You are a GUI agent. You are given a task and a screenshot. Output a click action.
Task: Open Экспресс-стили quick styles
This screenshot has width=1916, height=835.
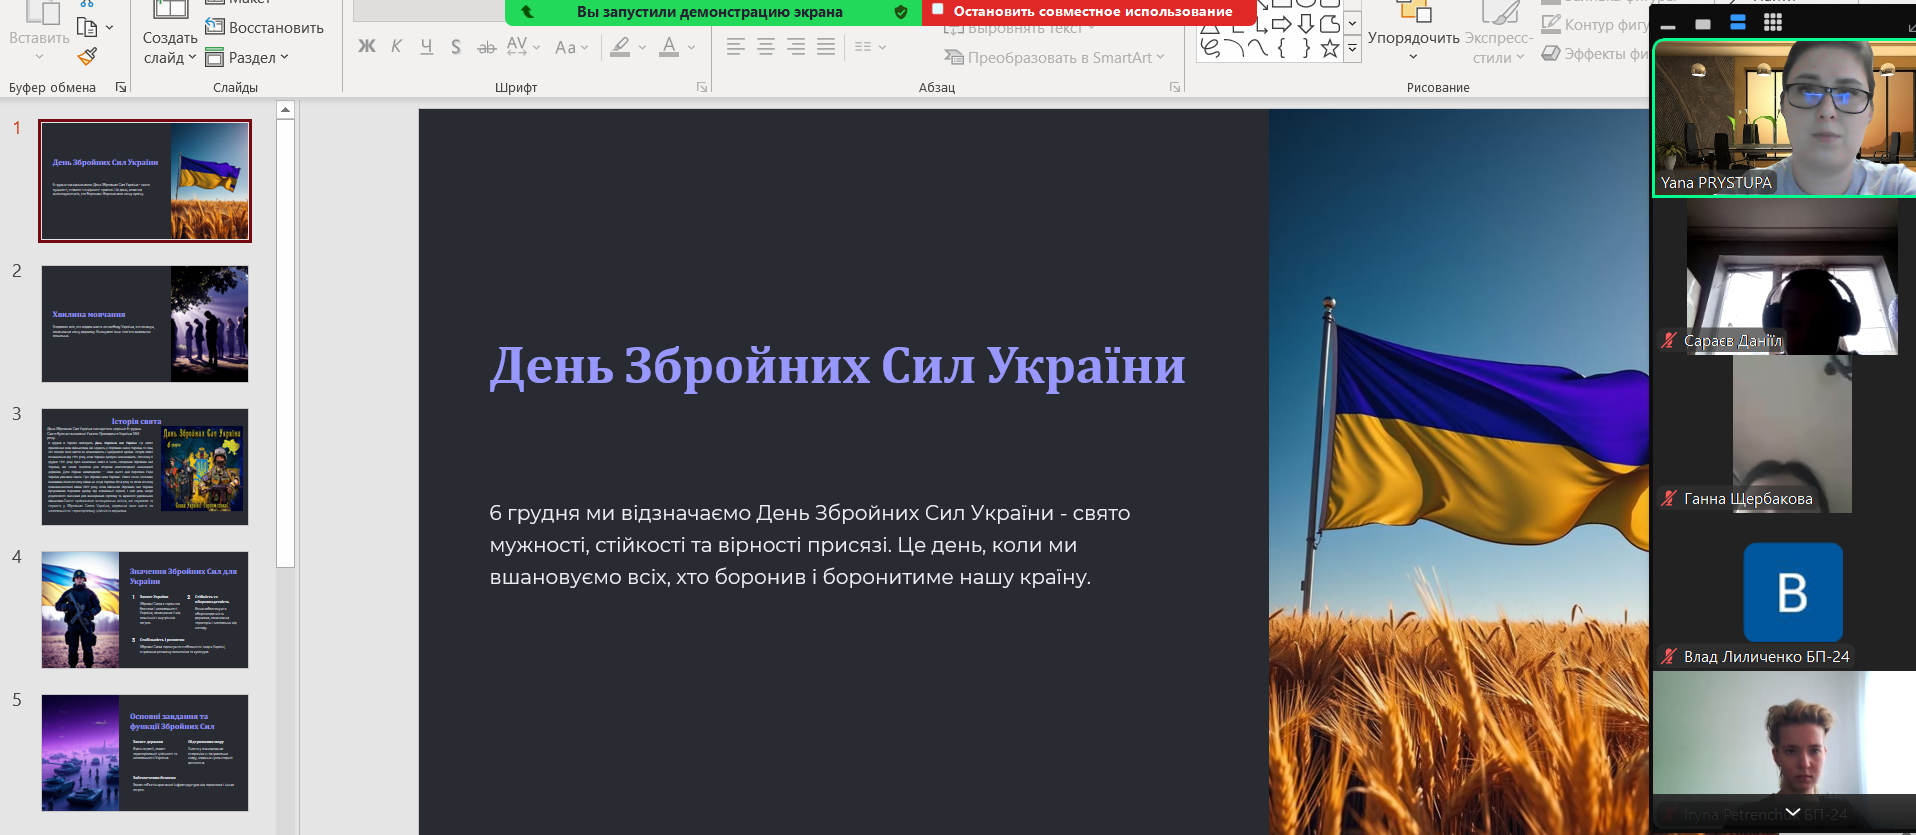[1498, 34]
